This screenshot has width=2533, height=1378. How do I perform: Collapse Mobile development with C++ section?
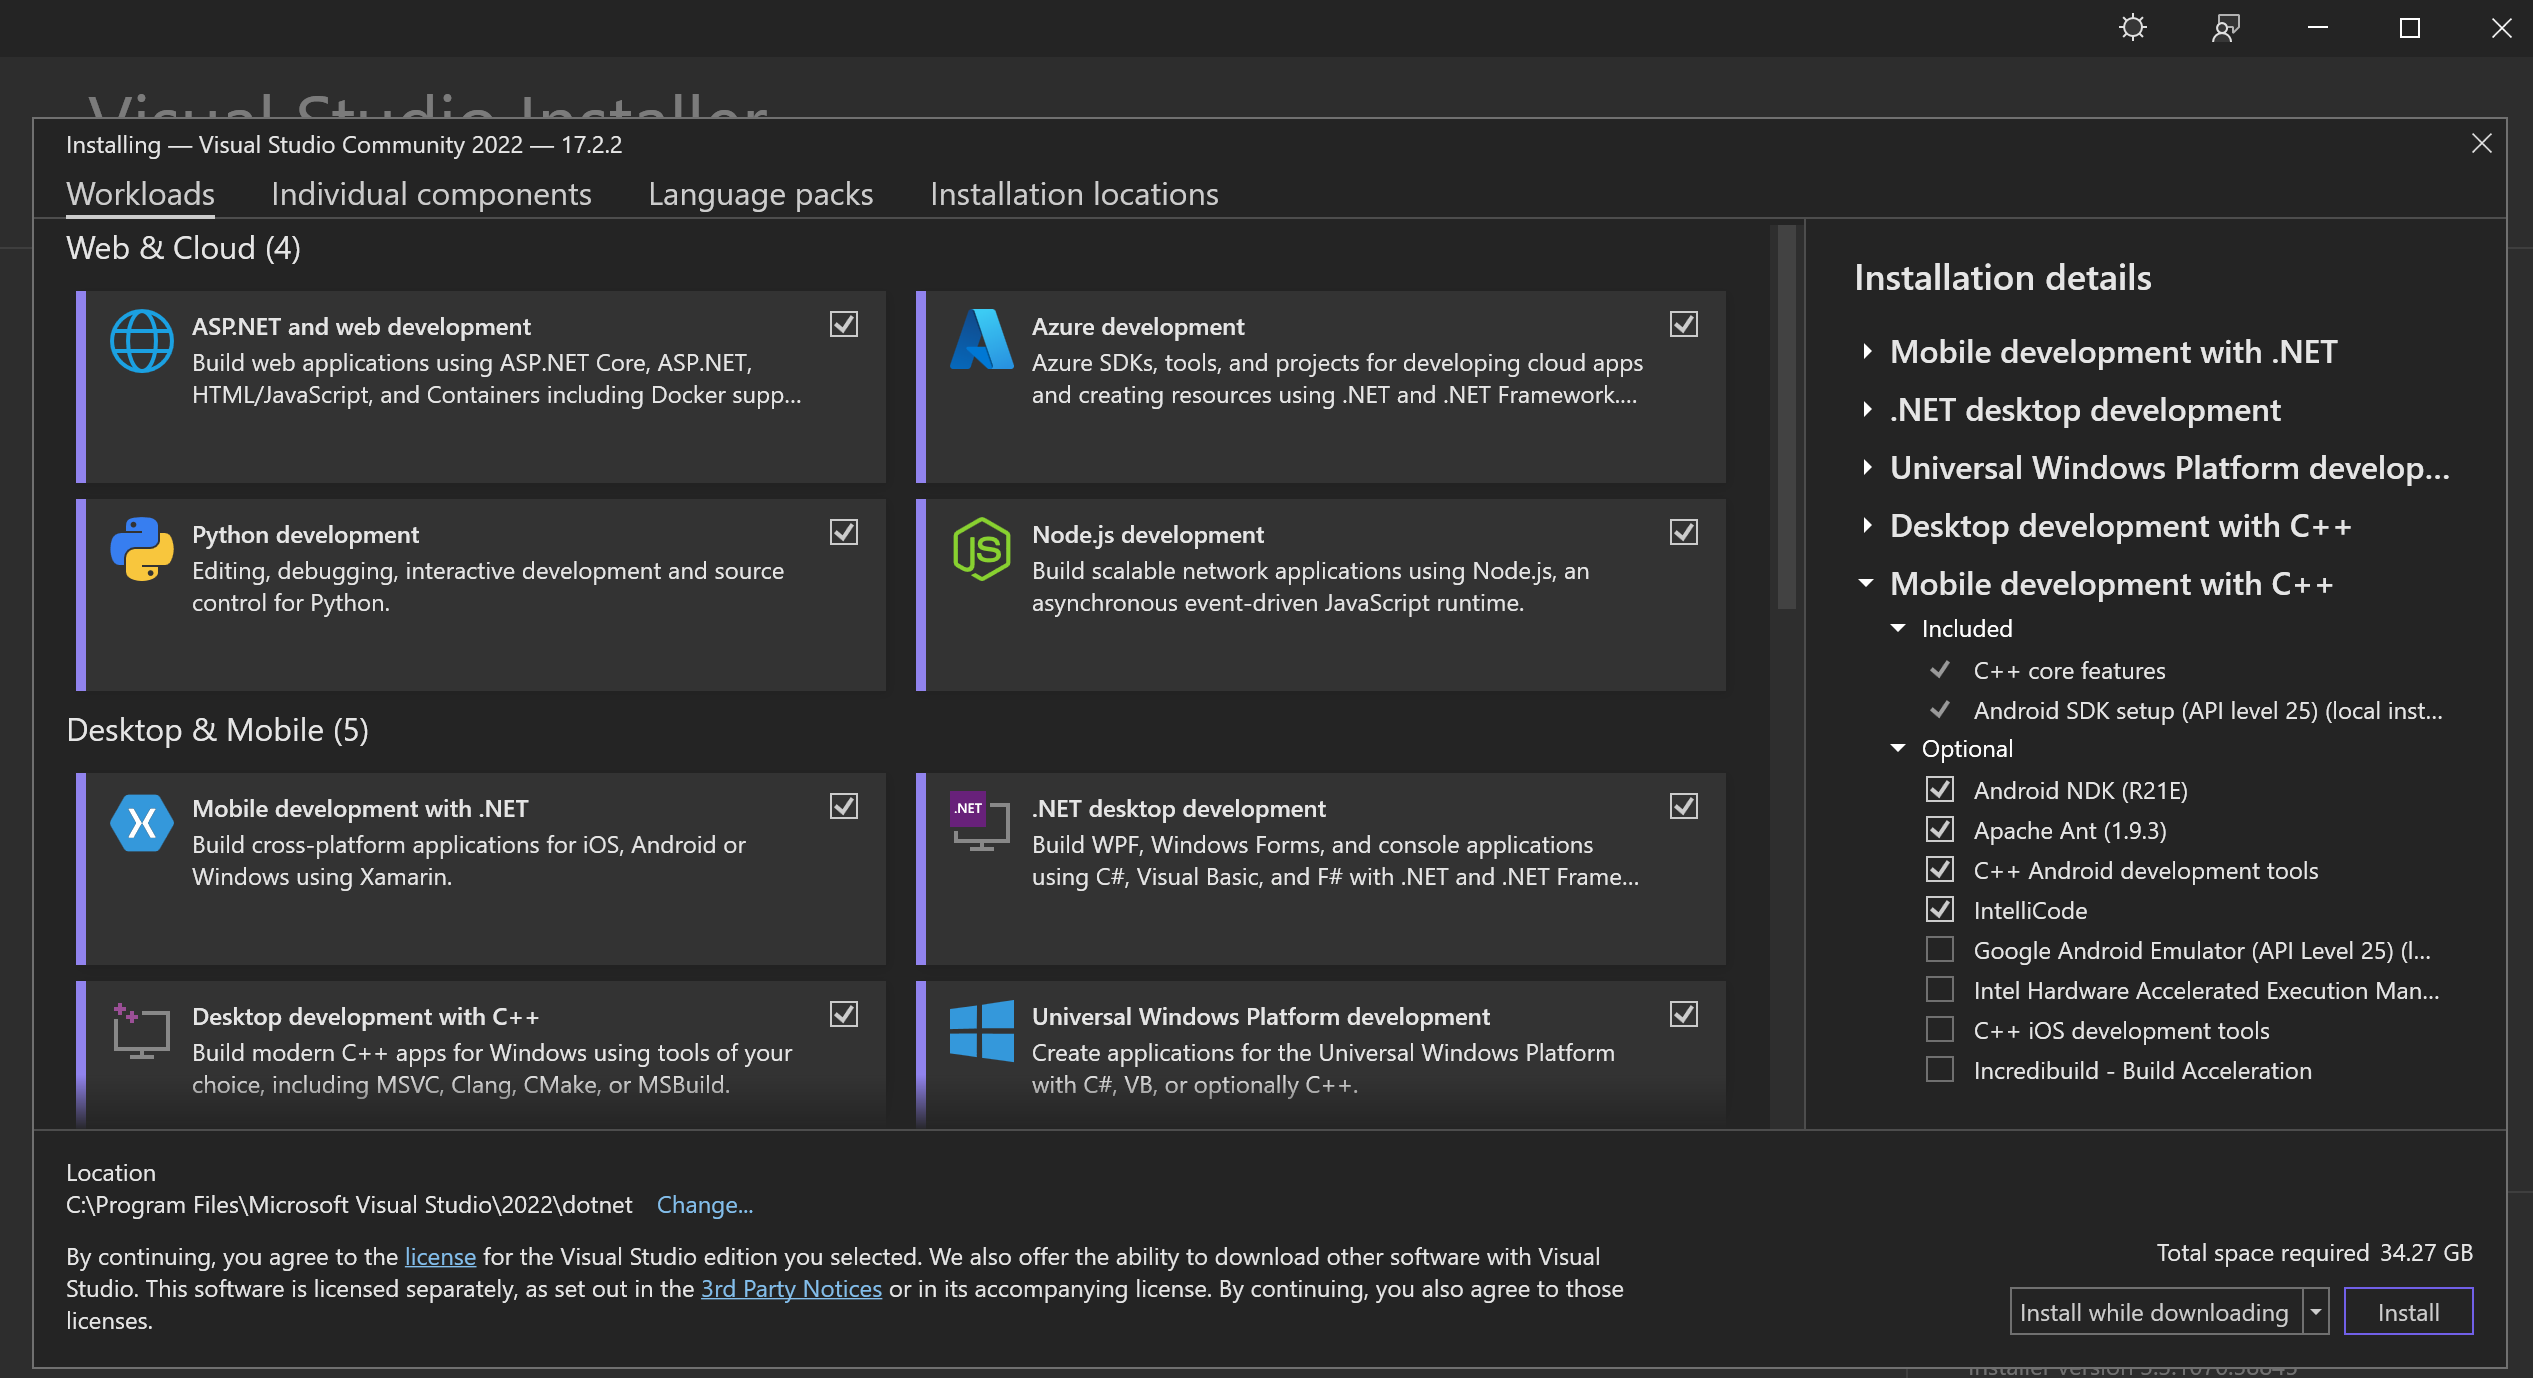1866,584
